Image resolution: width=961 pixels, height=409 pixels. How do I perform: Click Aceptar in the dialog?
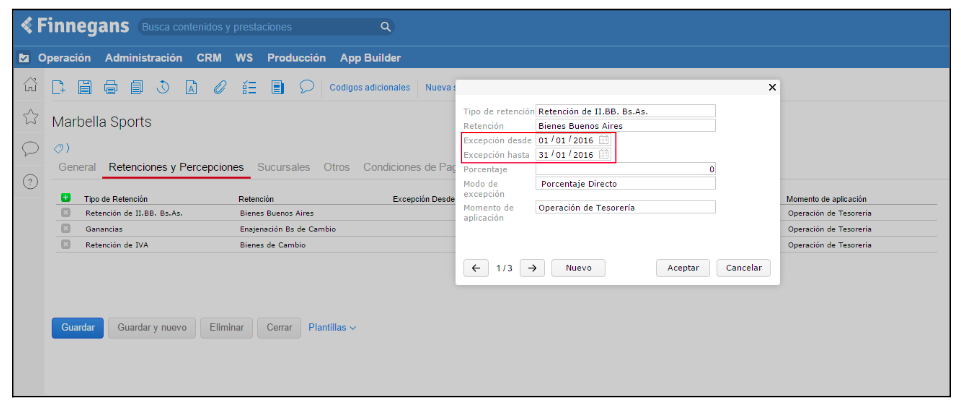[683, 268]
